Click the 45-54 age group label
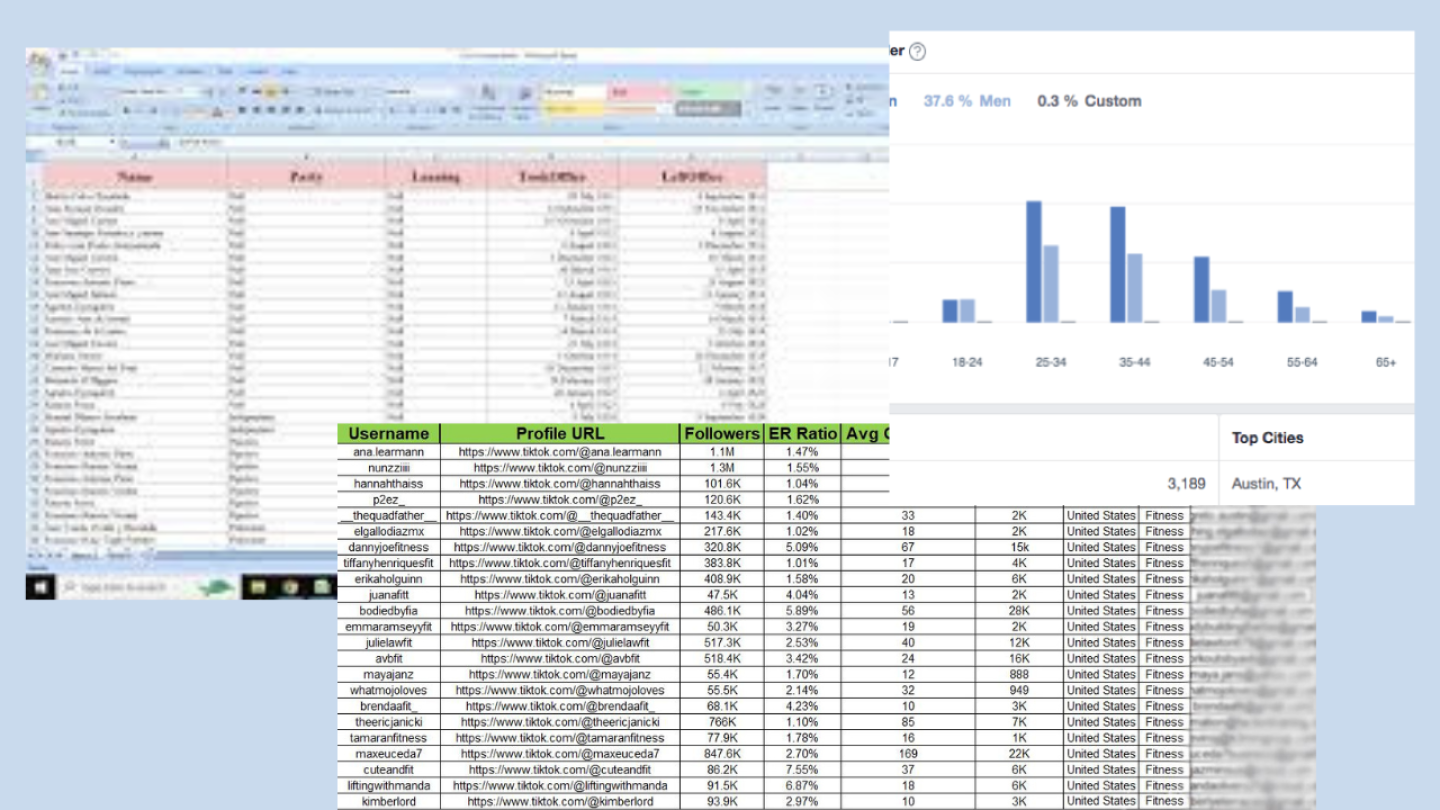The image size is (1440, 810). pyautogui.click(x=1218, y=362)
